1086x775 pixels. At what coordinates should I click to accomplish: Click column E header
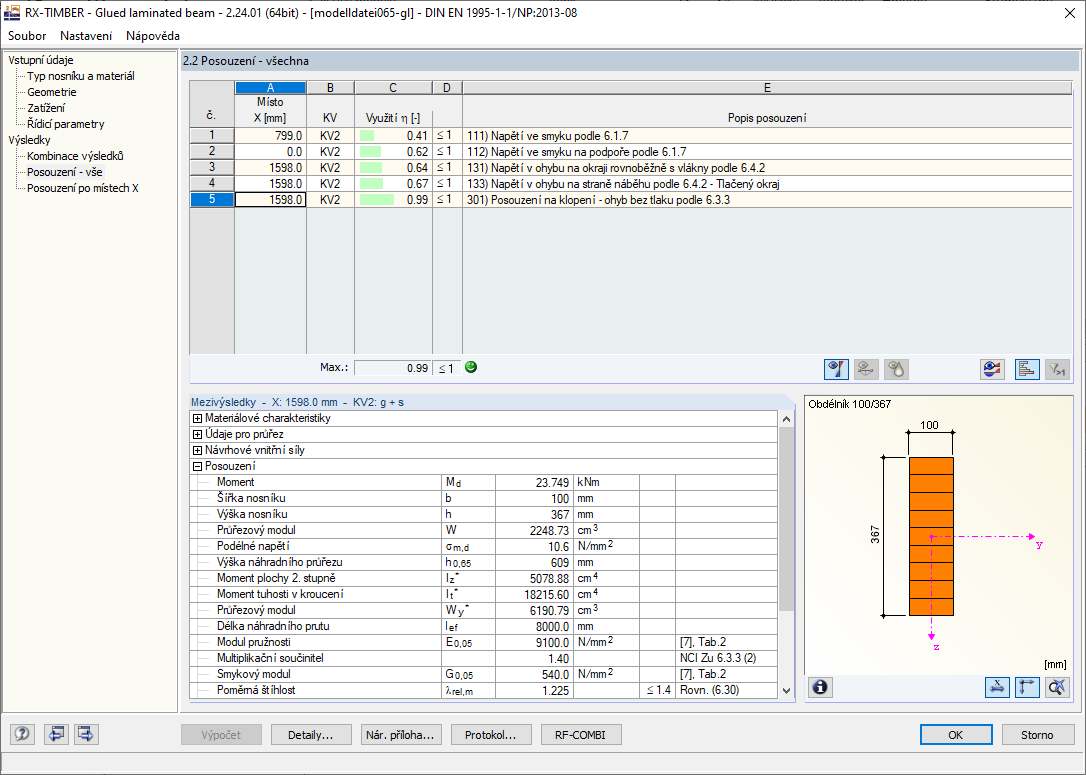coord(767,88)
